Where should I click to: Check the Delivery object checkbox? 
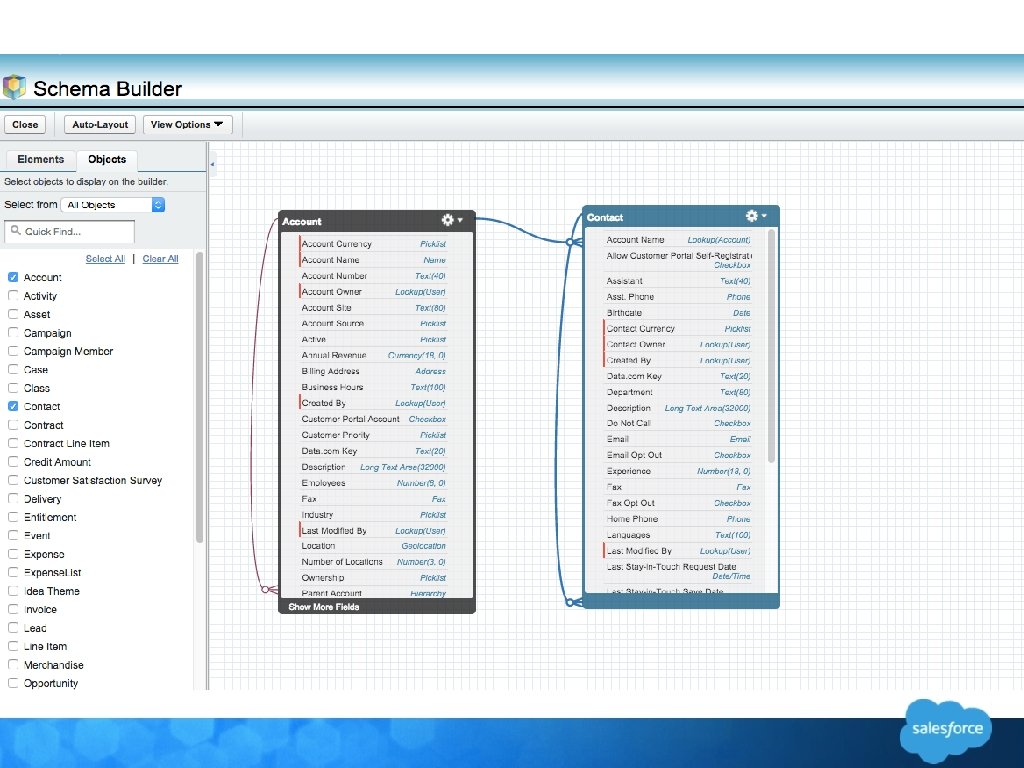coord(13,498)
